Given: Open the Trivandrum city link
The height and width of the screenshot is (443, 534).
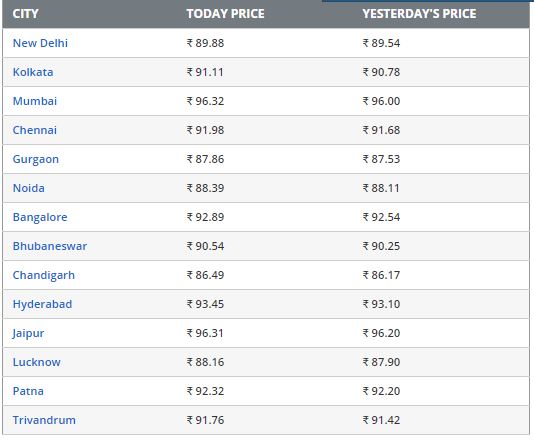Looking at the screenshot, I should click(x=44, y=420).
